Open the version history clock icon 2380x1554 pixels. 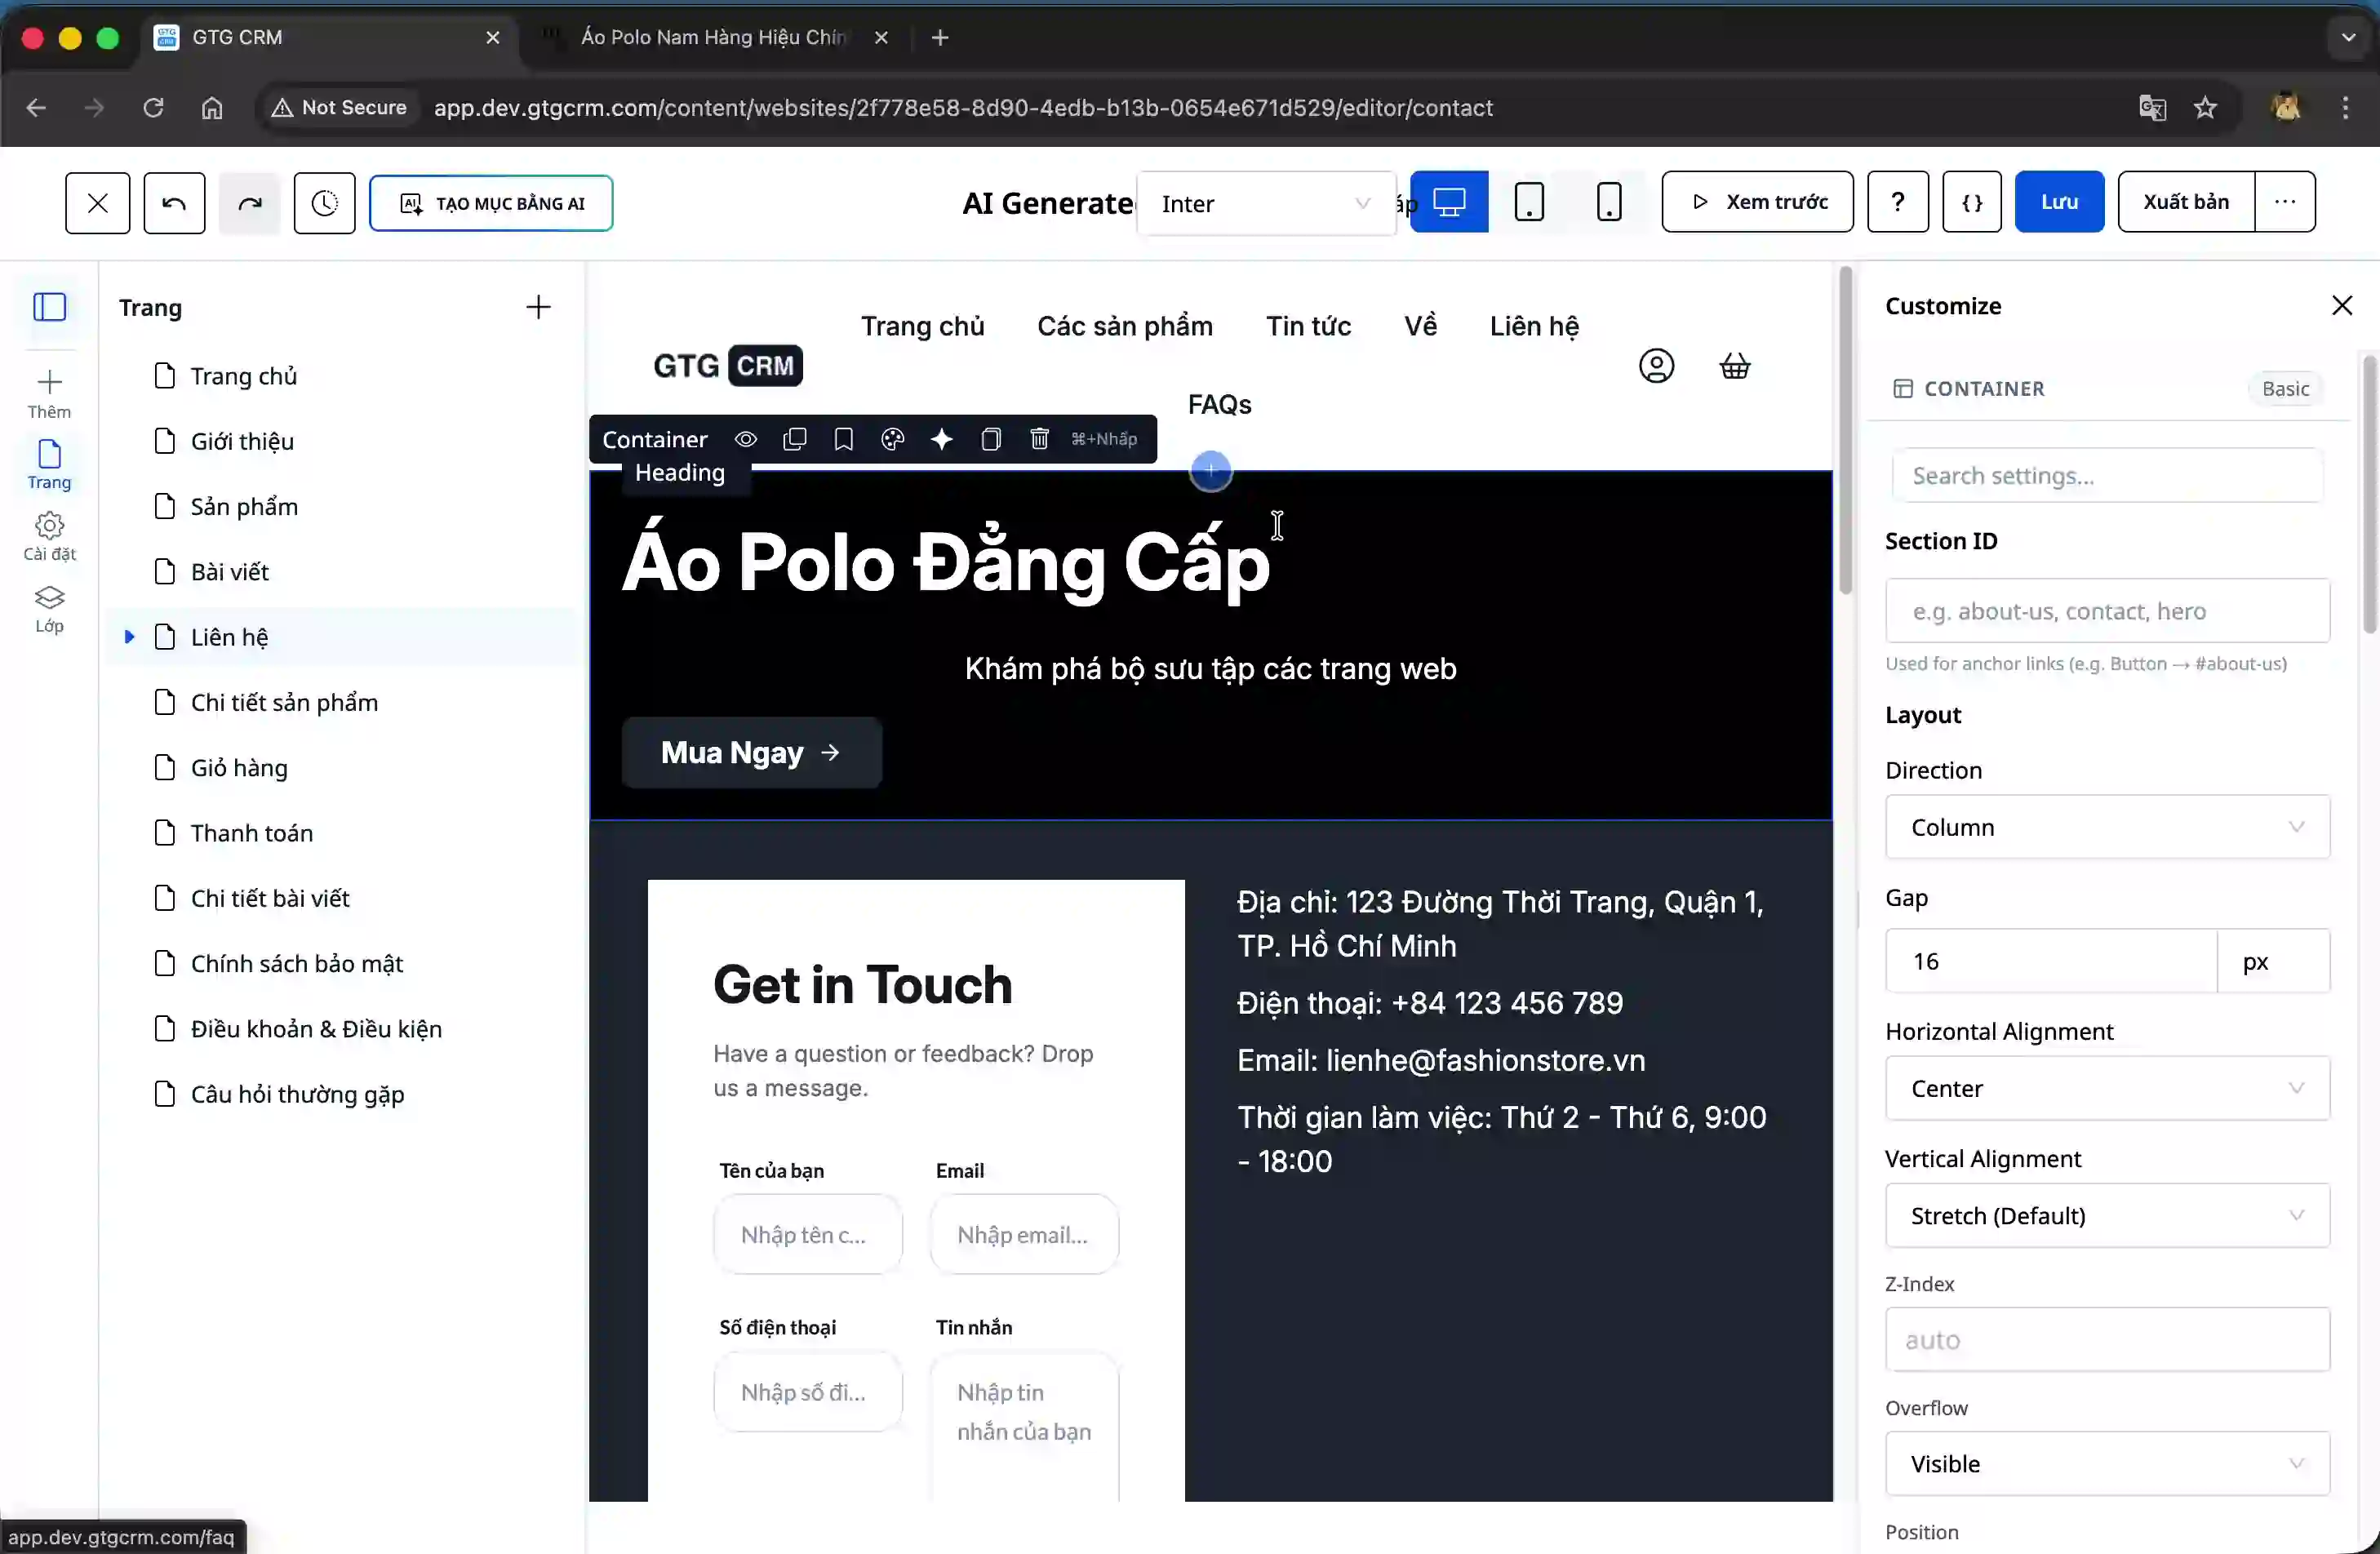[x=324, y=203]
